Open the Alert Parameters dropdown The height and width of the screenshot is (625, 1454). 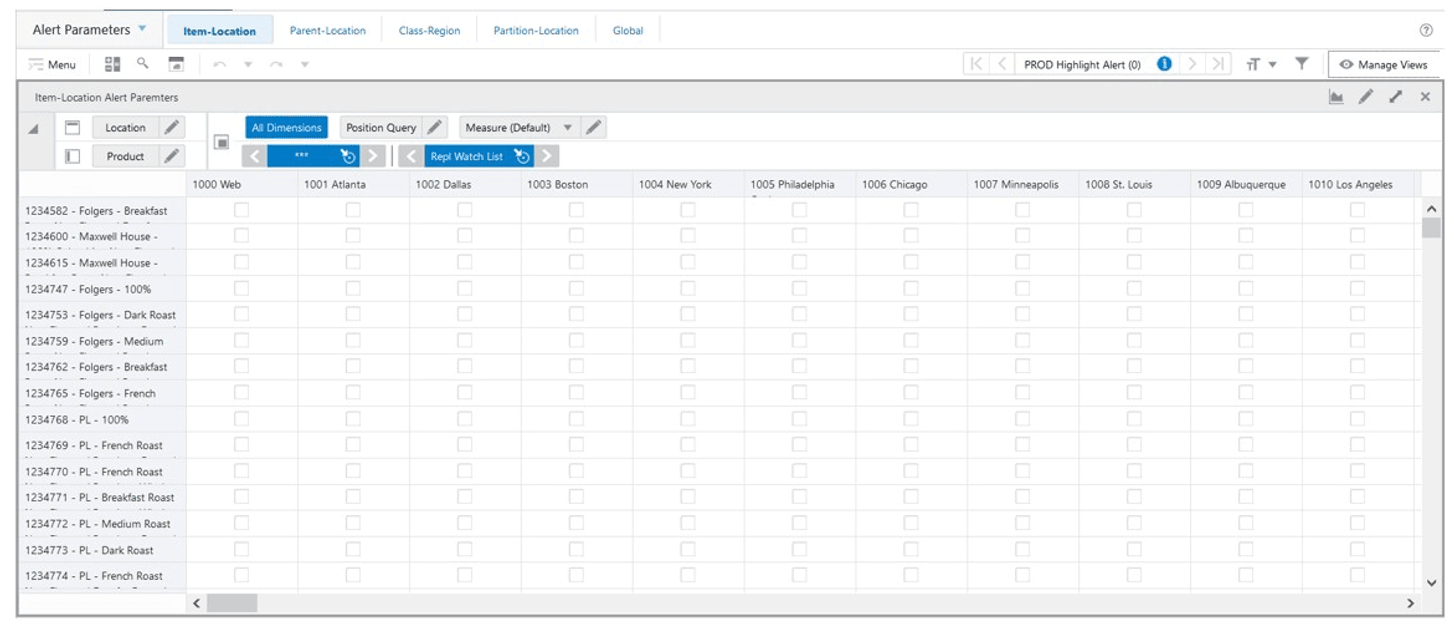tap(140, 30)
